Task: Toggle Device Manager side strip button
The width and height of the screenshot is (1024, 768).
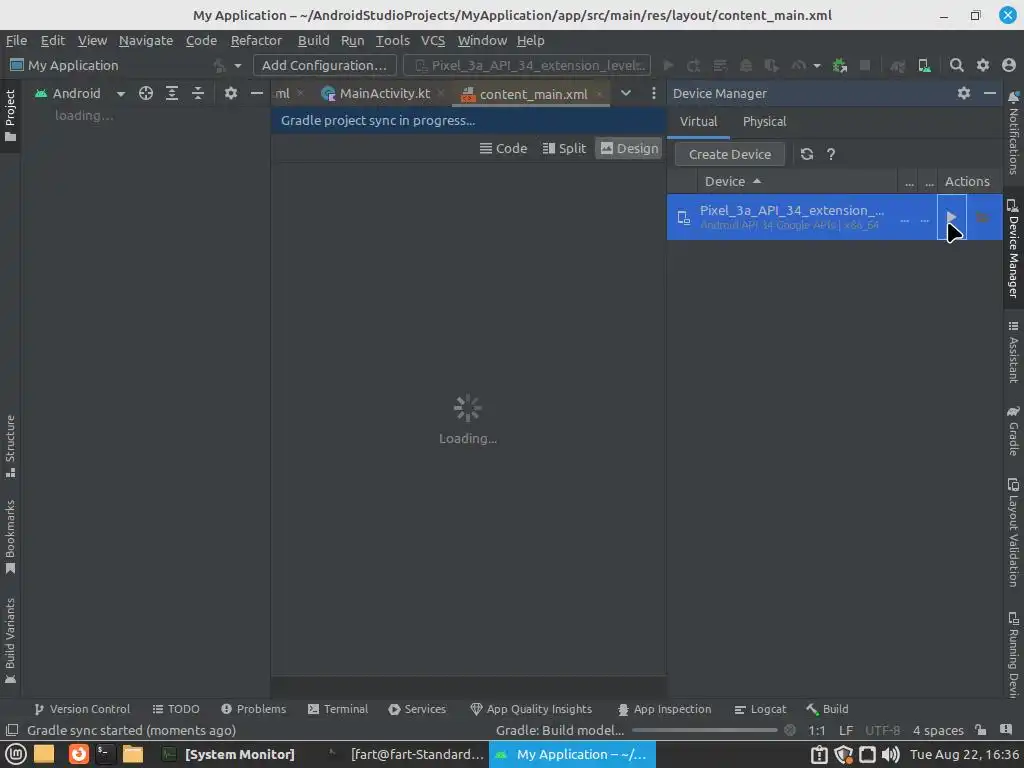Action: pos(1013,248)
